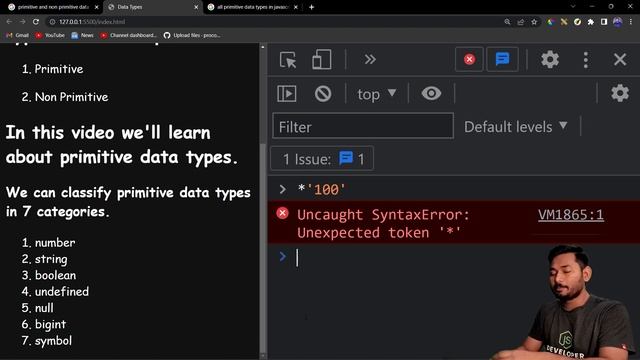
Task: Toggle the device toolbar icon in DevTools
Action: pos(322,60)
